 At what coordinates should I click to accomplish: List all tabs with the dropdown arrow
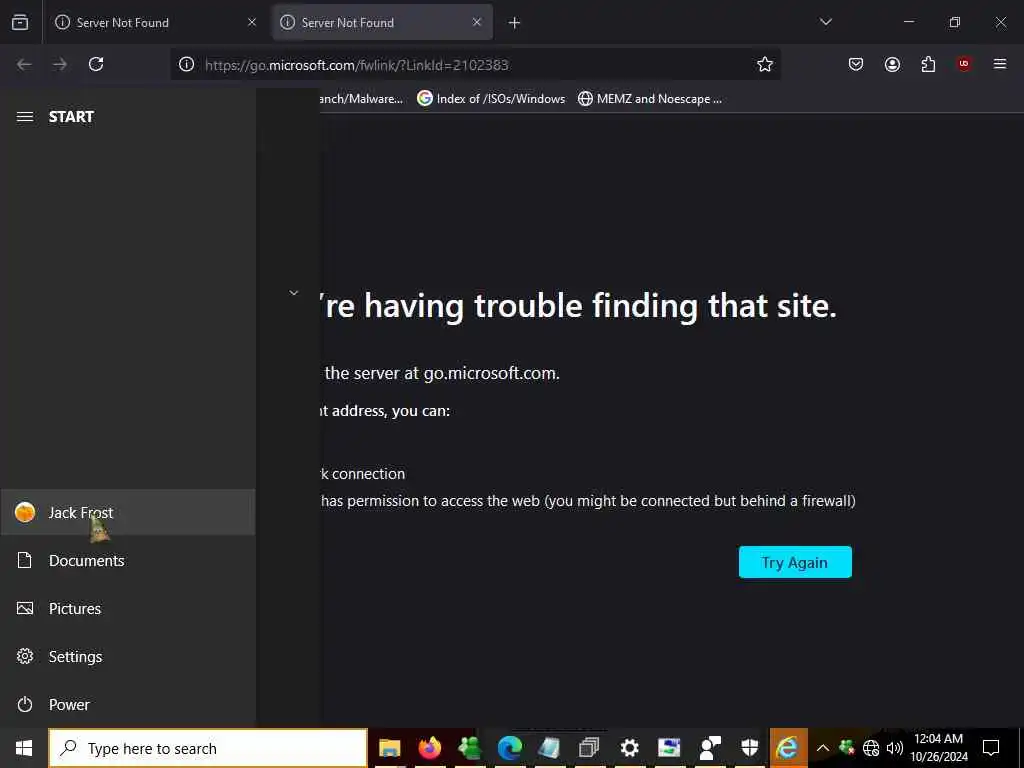point(825,22)
